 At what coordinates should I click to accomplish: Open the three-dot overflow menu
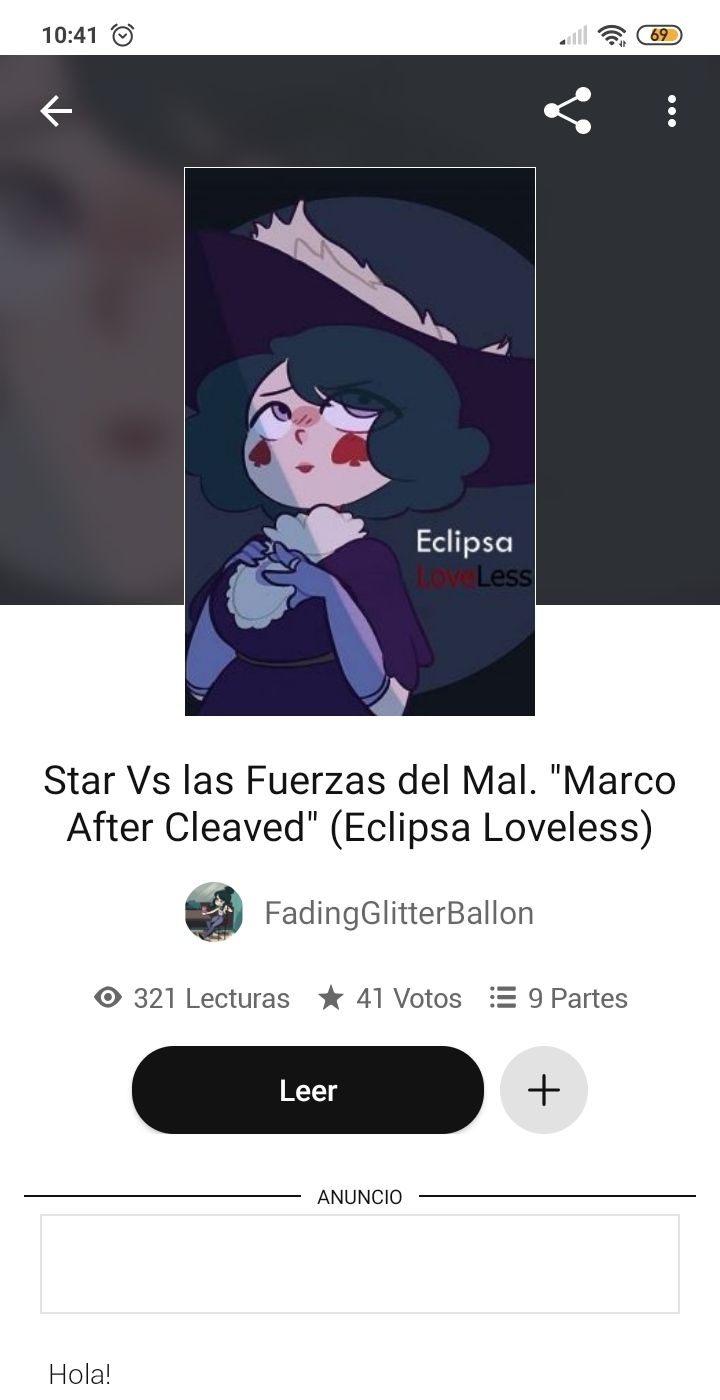pyautogui.click(x=672, y=111)
